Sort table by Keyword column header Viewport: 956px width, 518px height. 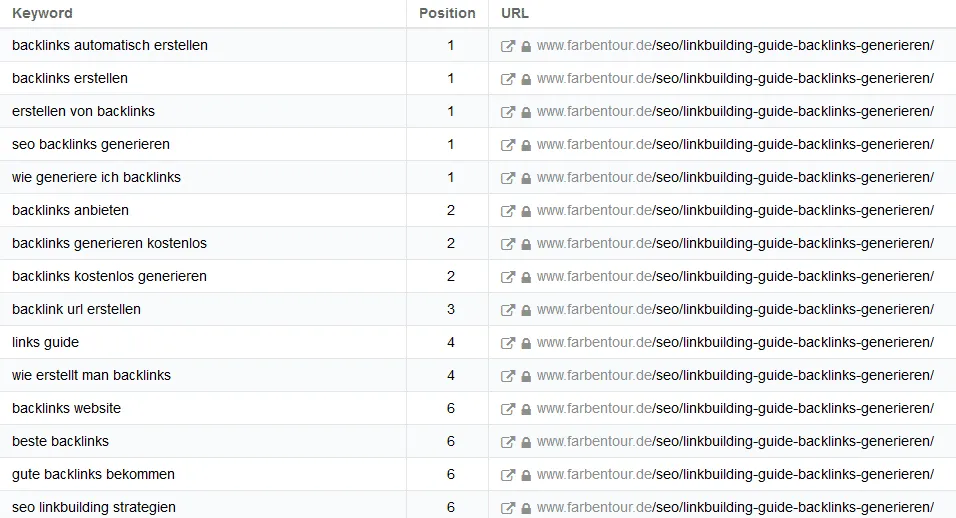[42, 13]
